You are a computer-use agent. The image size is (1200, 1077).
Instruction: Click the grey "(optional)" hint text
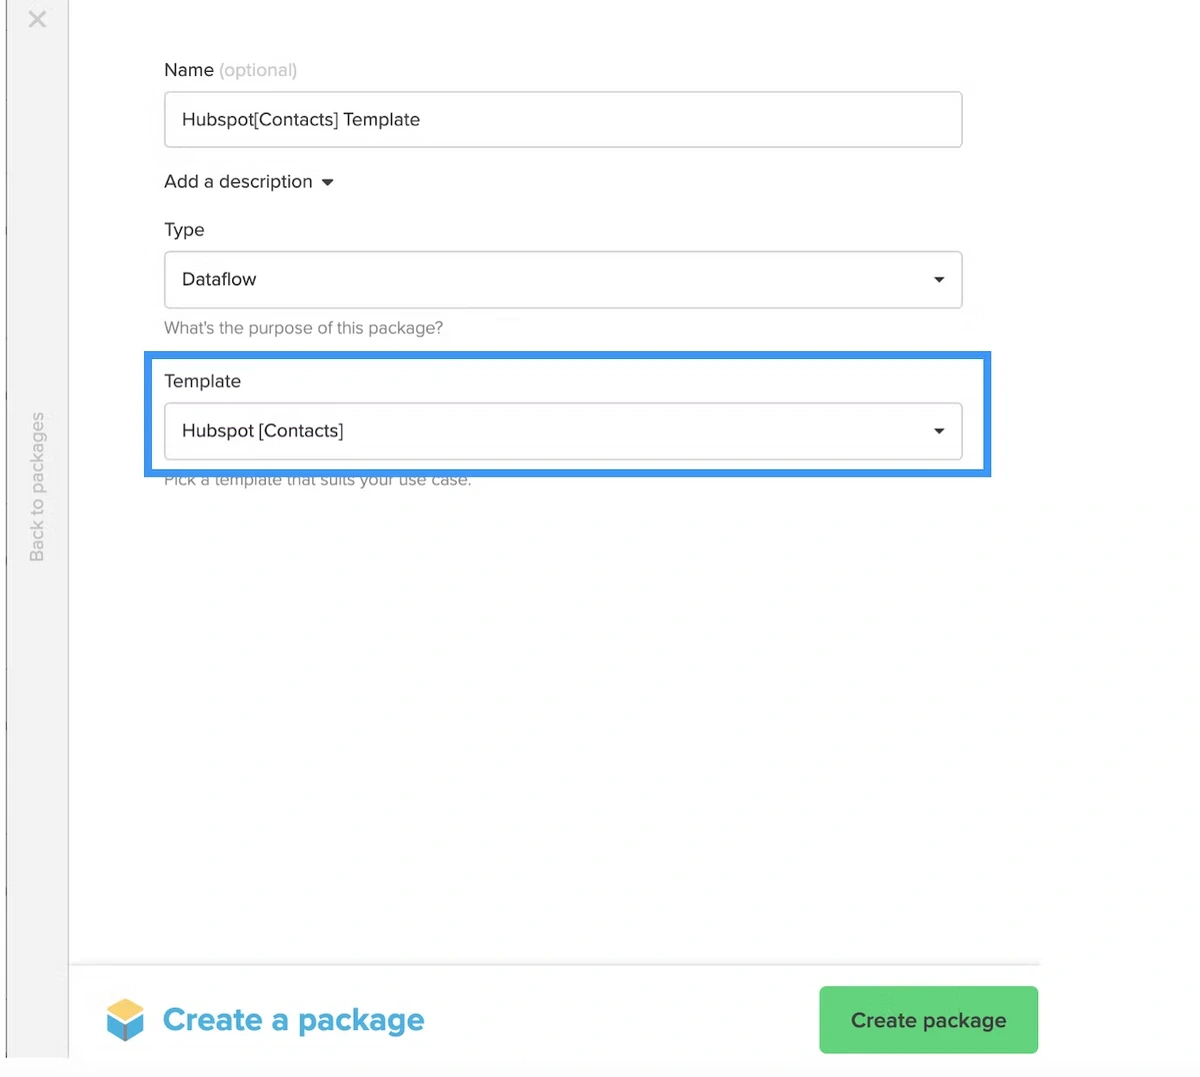coord(258,70)
